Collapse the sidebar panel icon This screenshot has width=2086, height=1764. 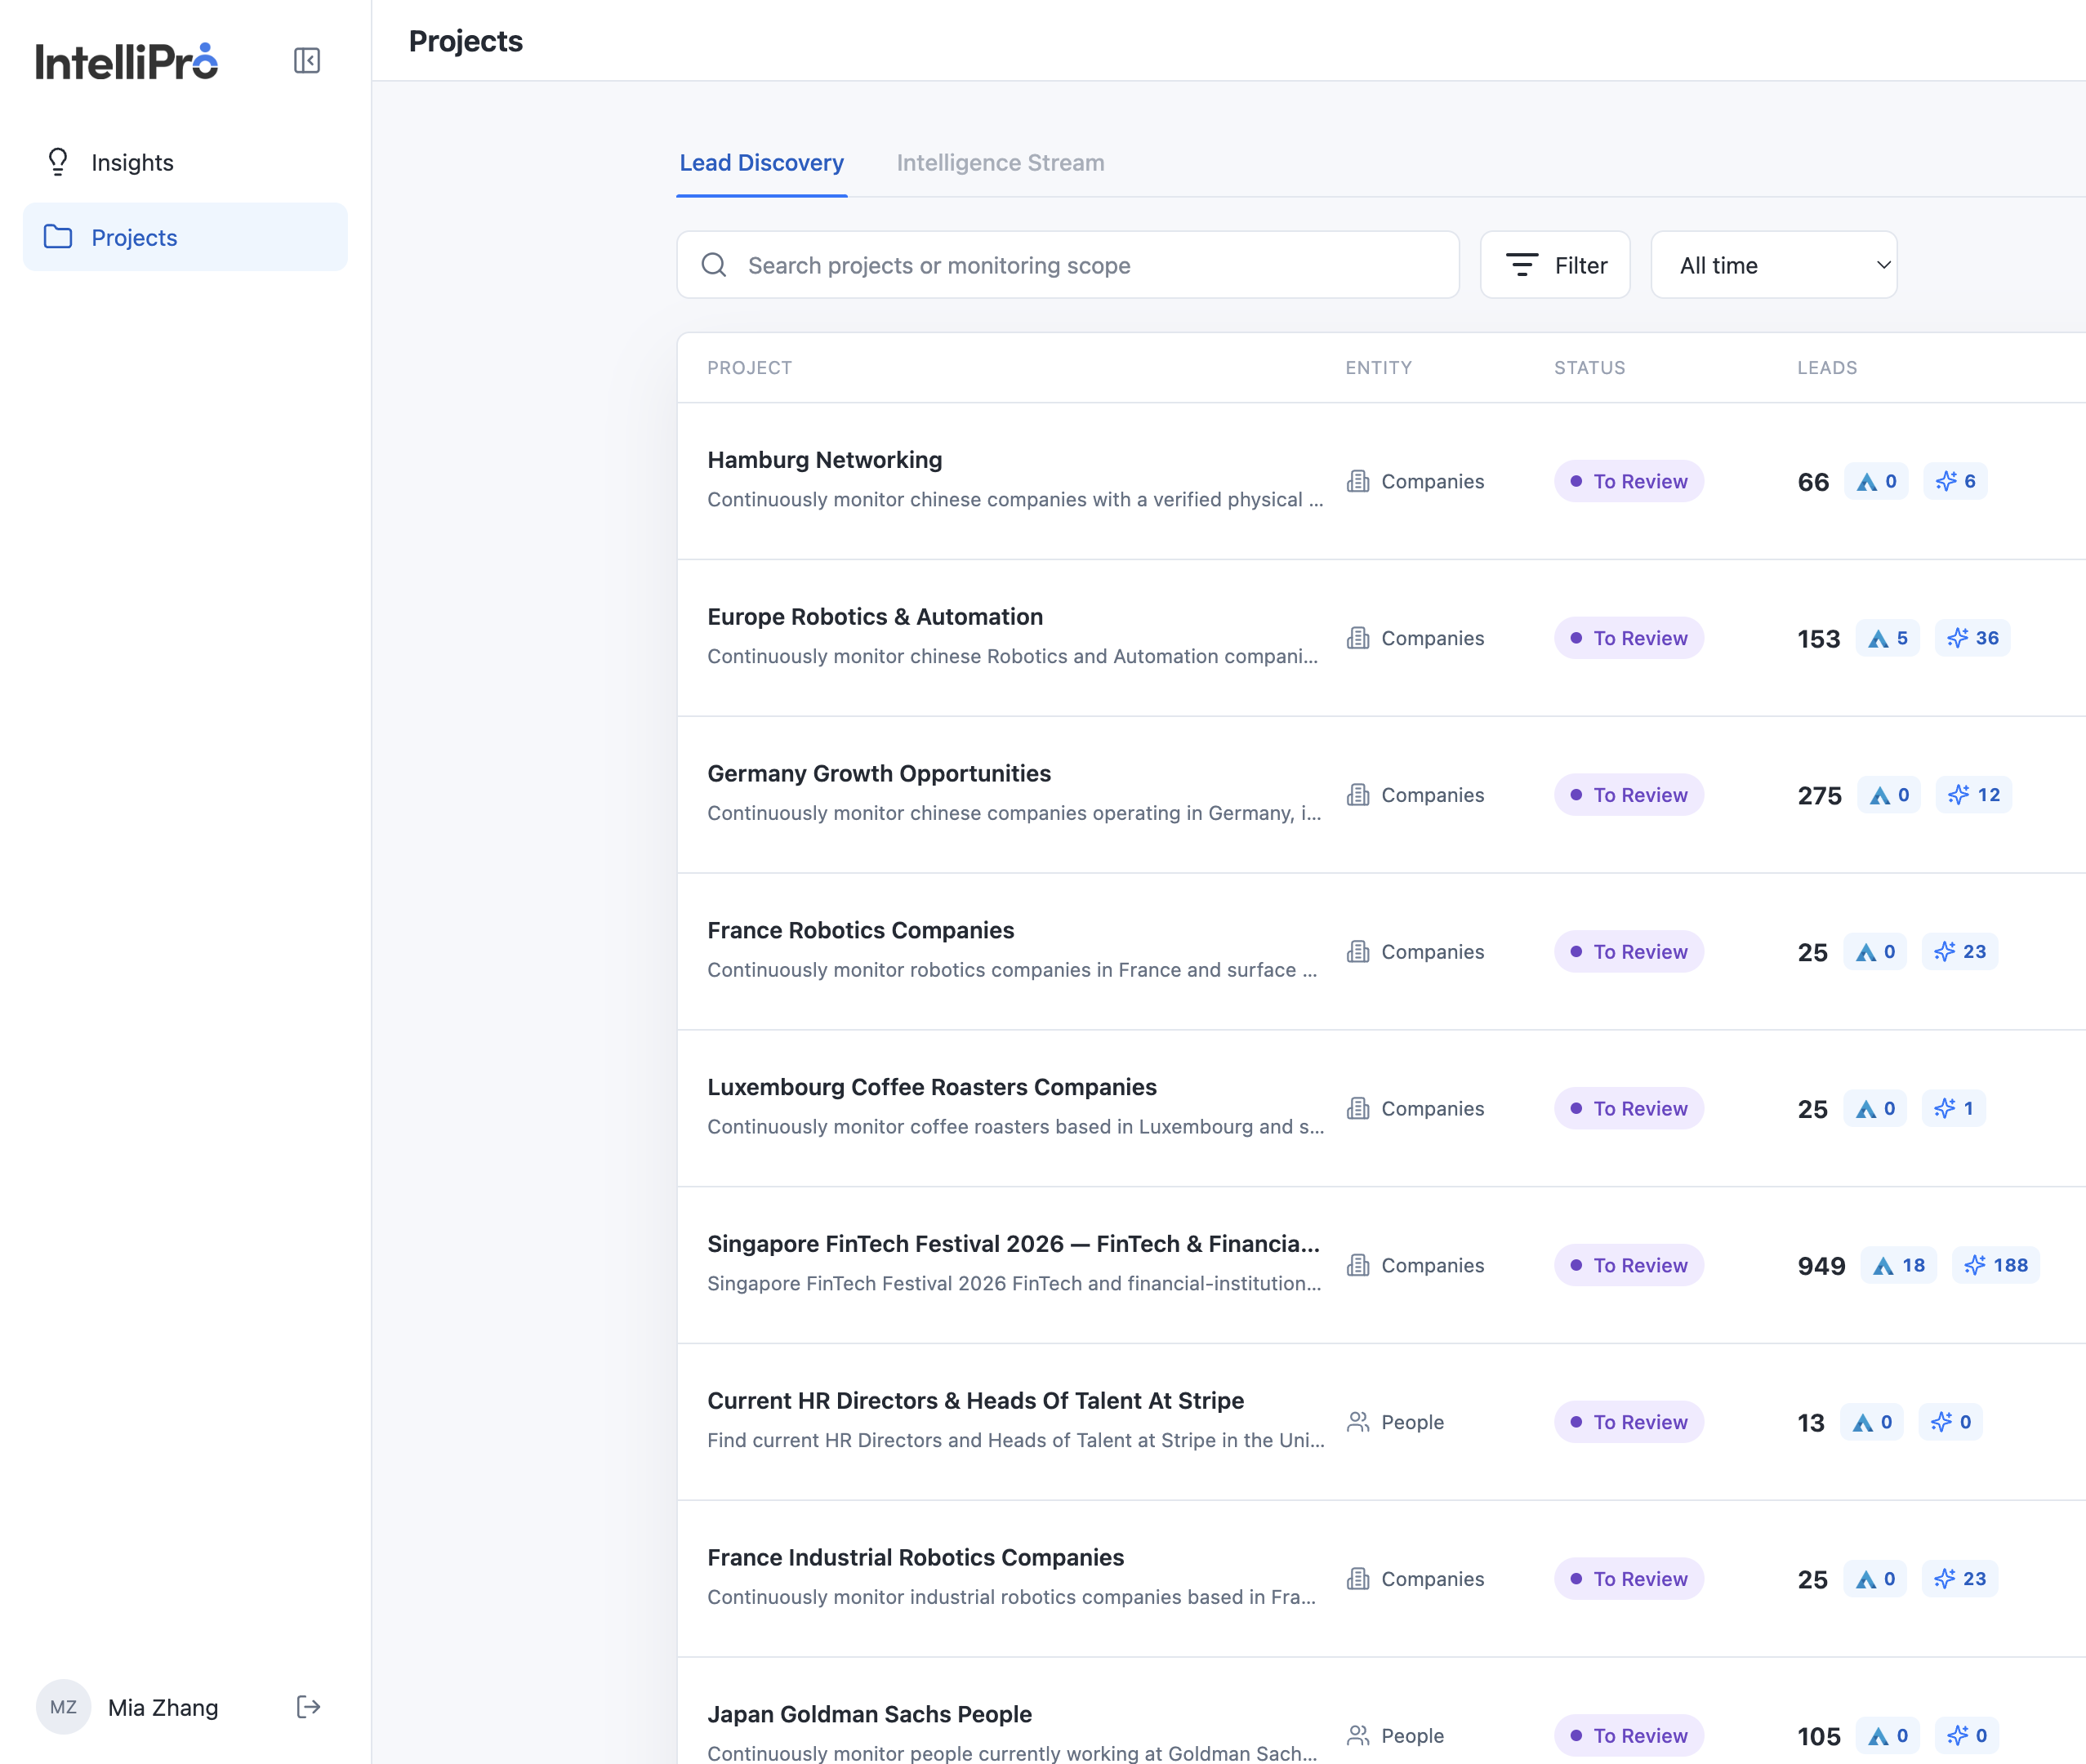tap(307, 61)
